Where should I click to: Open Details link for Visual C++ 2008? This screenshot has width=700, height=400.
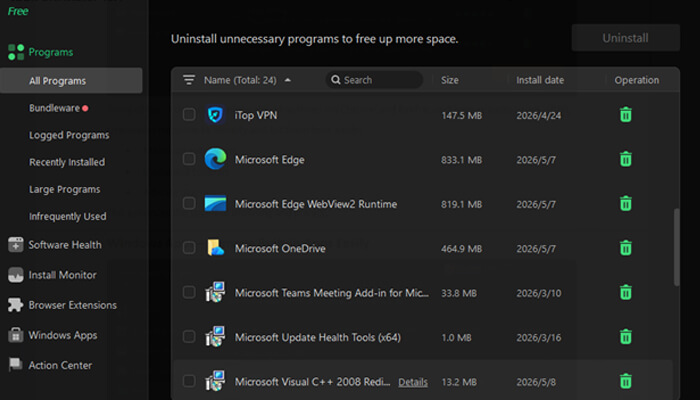click(413, 382)
